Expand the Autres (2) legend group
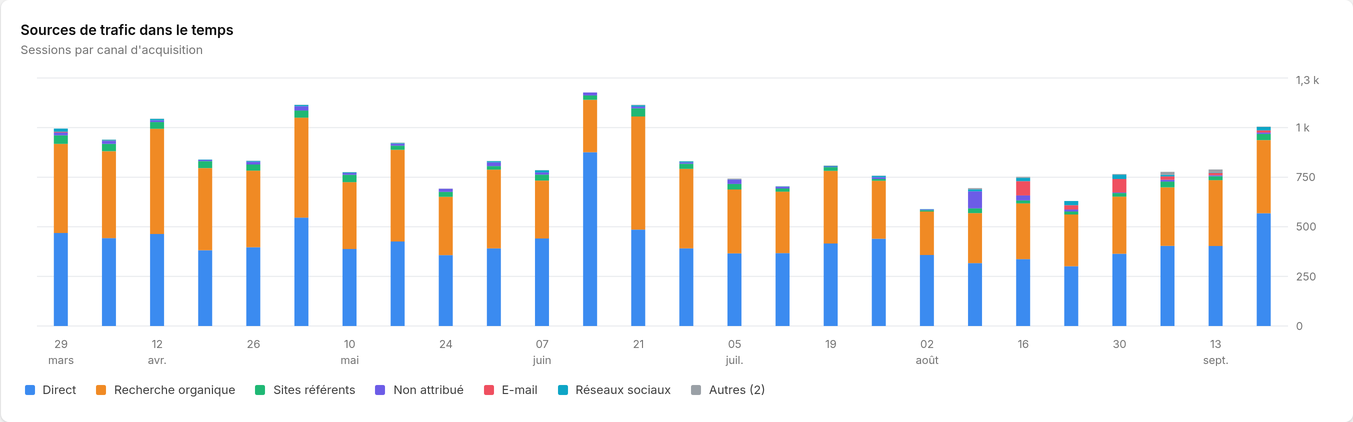 pos(729,390)
